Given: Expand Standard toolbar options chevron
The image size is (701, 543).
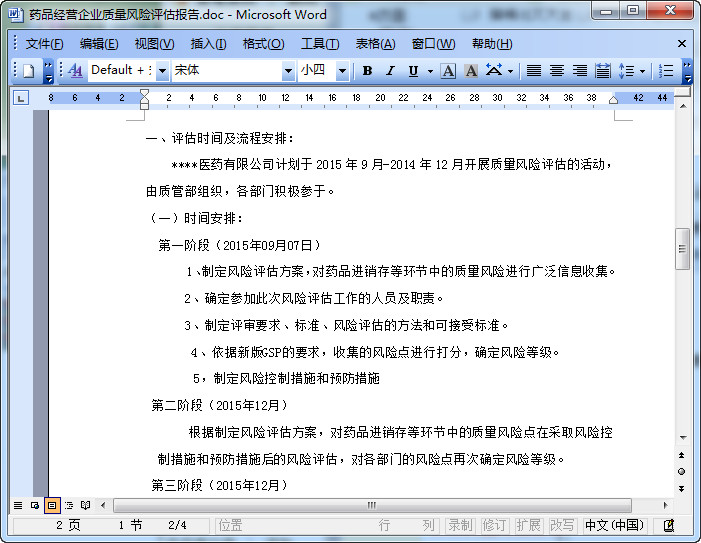Looking at the screenshot, I should [x=49, y=72].
